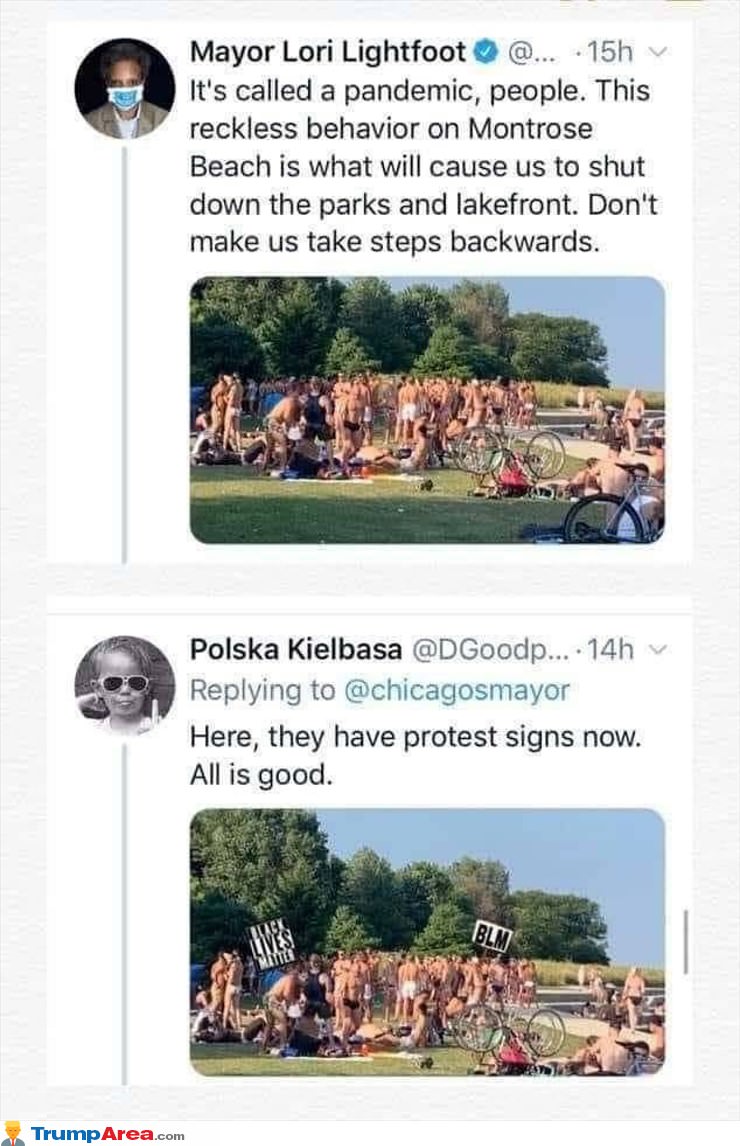Screen dimensions: 740x1146
Task: Open Polska Kielbasa's profile avatar
Action: tap(125, 686)
